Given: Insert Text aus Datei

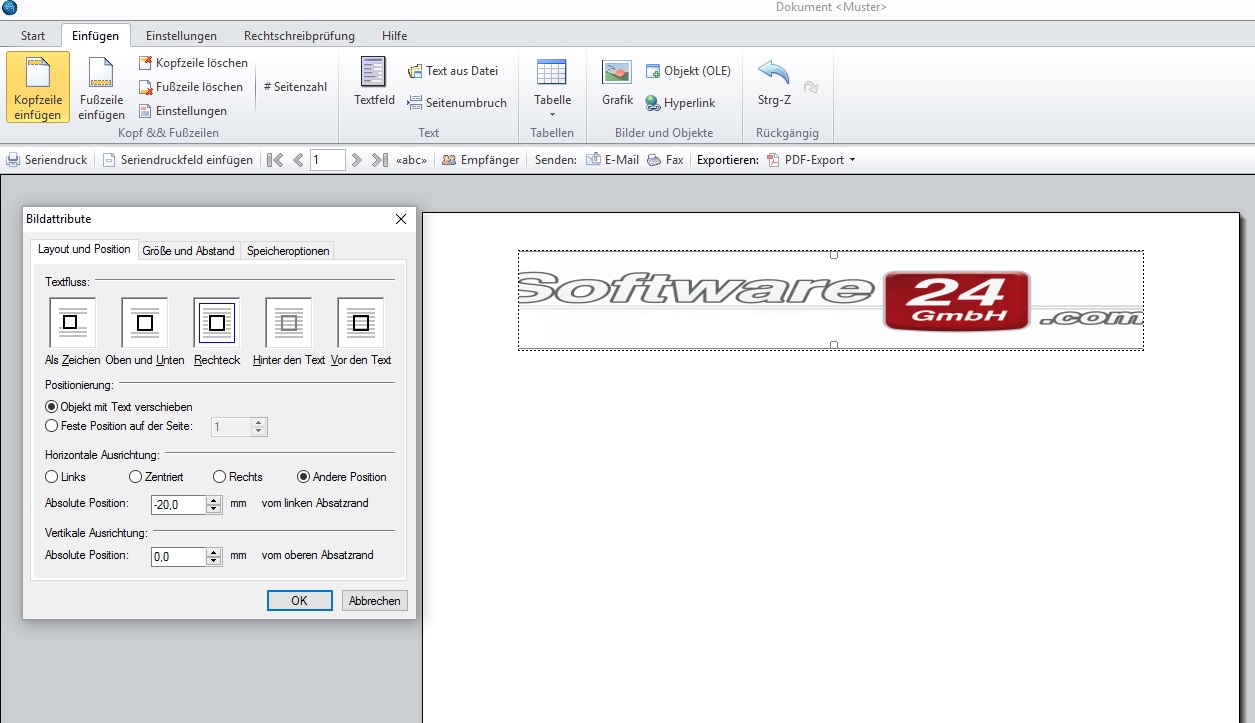Looking at the screenshot, I should tap(453, 71).
